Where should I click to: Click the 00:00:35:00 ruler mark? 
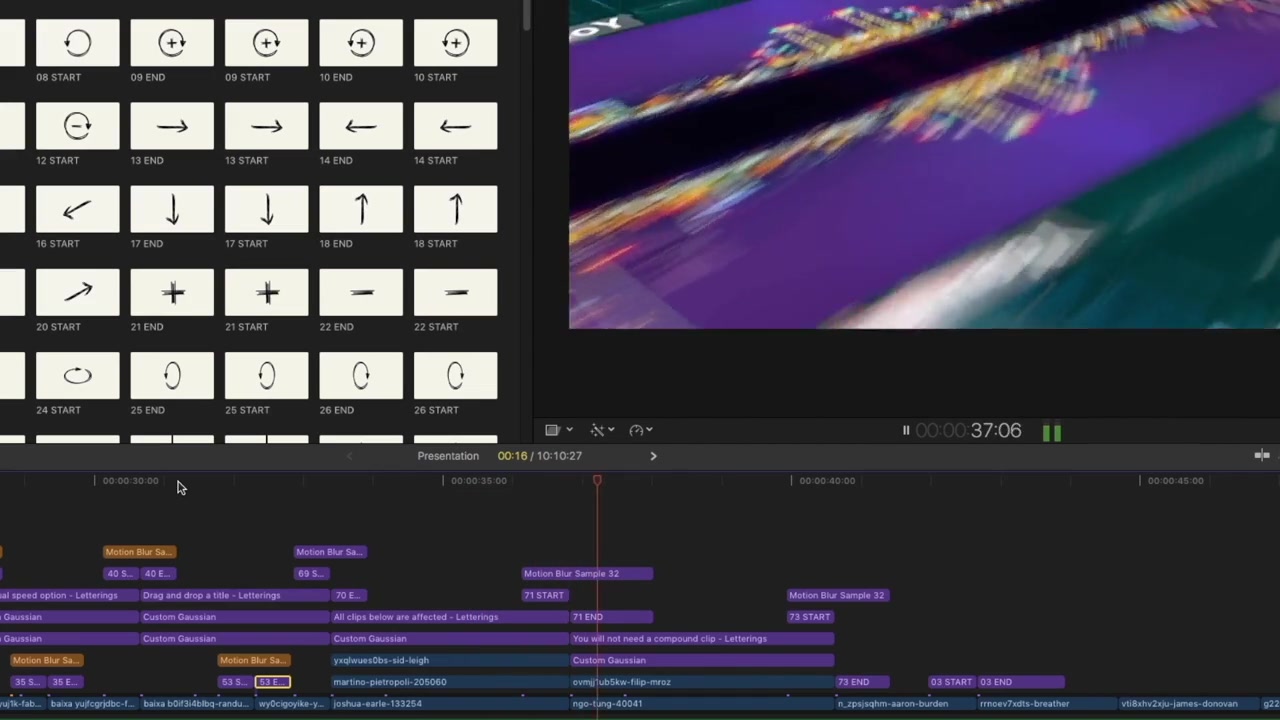tap(479, 481)
